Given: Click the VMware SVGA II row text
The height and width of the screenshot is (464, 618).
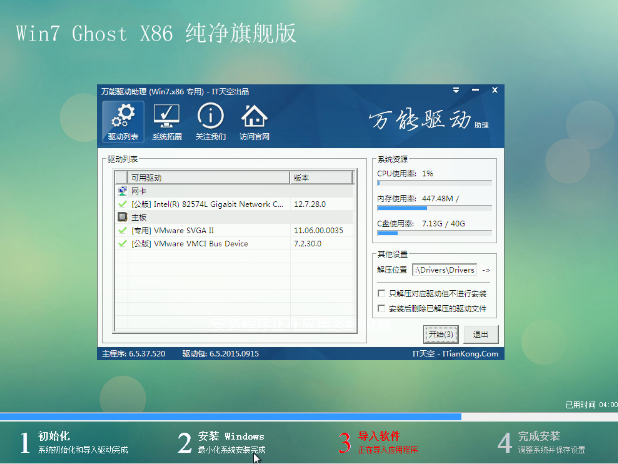Looking at the screenshot, I should click(x=172, y=230).
